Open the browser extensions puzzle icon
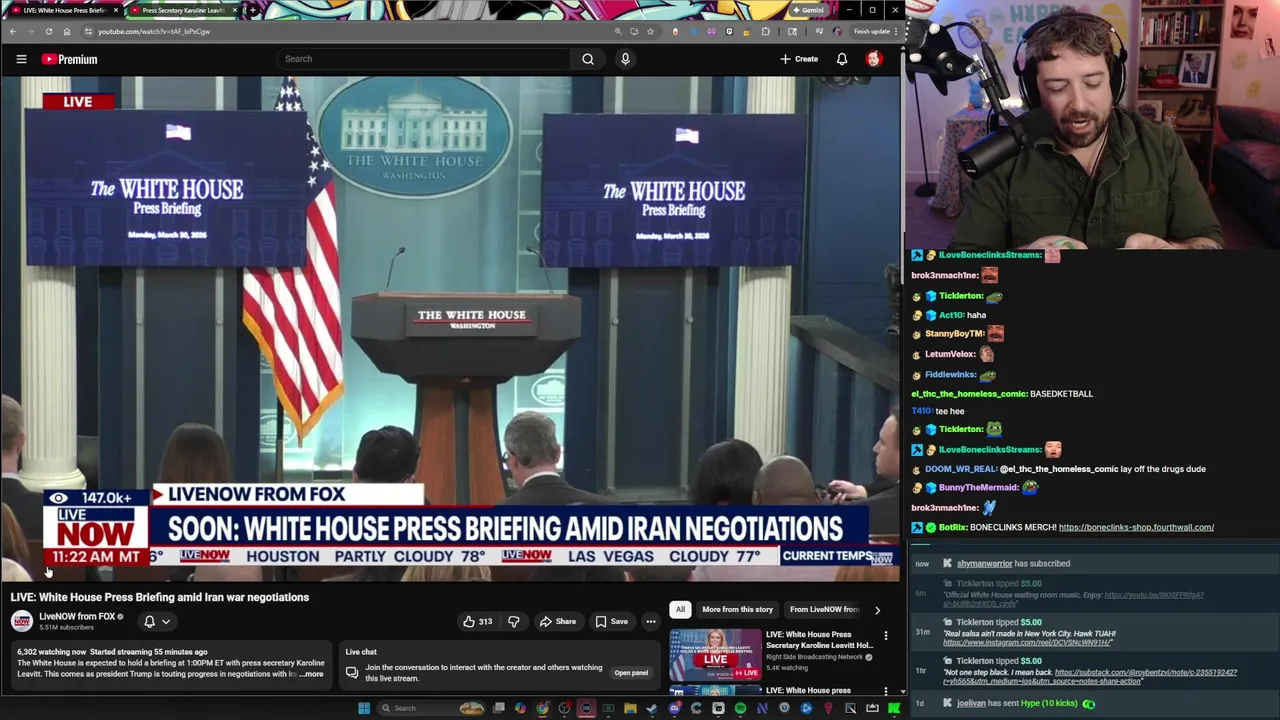 click(x=766, y=31)
